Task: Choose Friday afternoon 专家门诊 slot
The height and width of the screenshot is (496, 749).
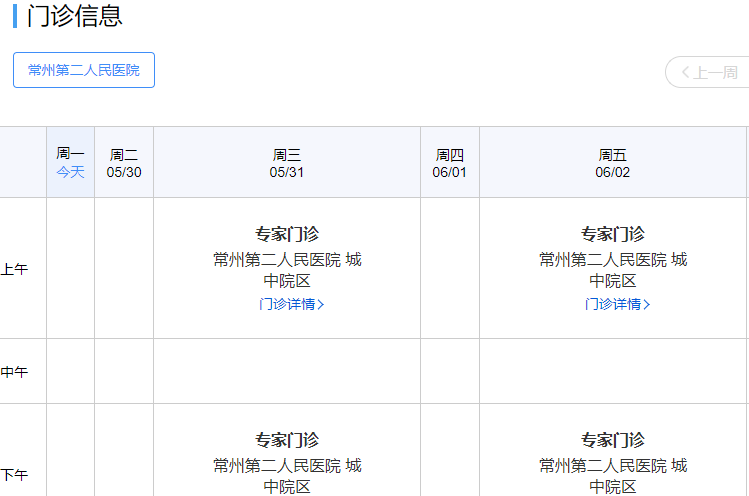Action: coord(612,440)
